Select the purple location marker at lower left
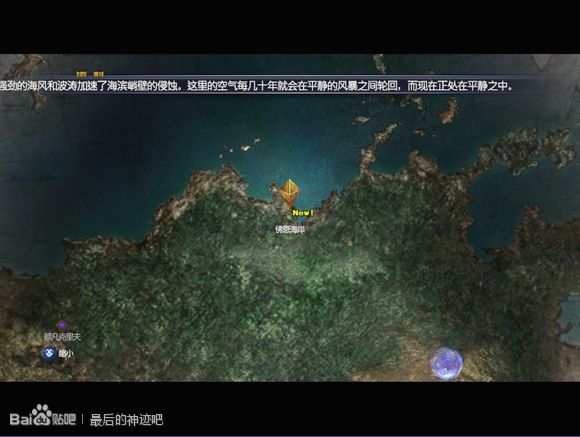The height and width of the screenshot is (437, 580). (61, 325)
